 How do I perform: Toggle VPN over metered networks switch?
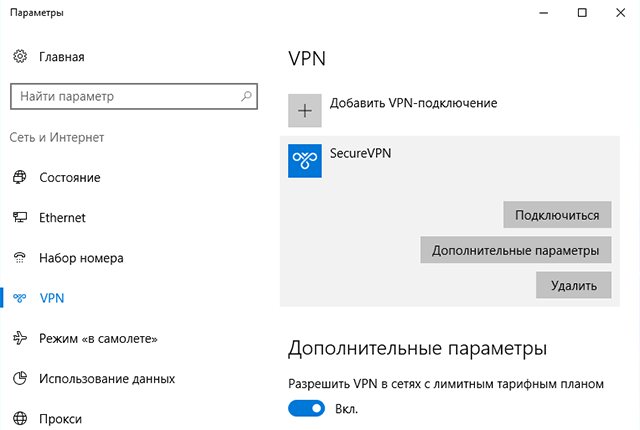(307, 408)
